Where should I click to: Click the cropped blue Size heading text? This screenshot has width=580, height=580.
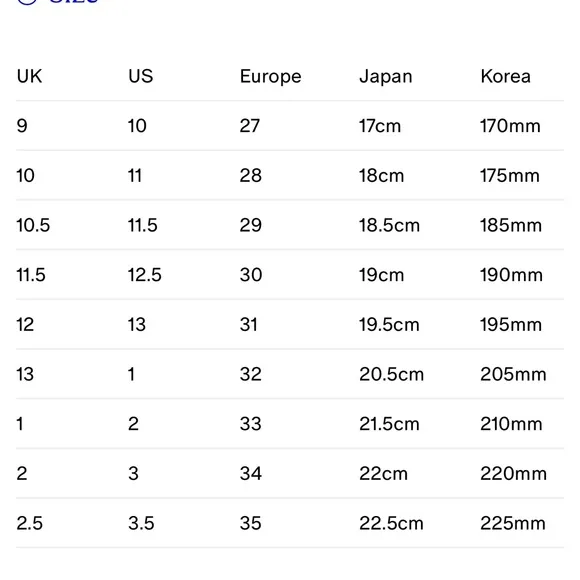coord(74,1)
